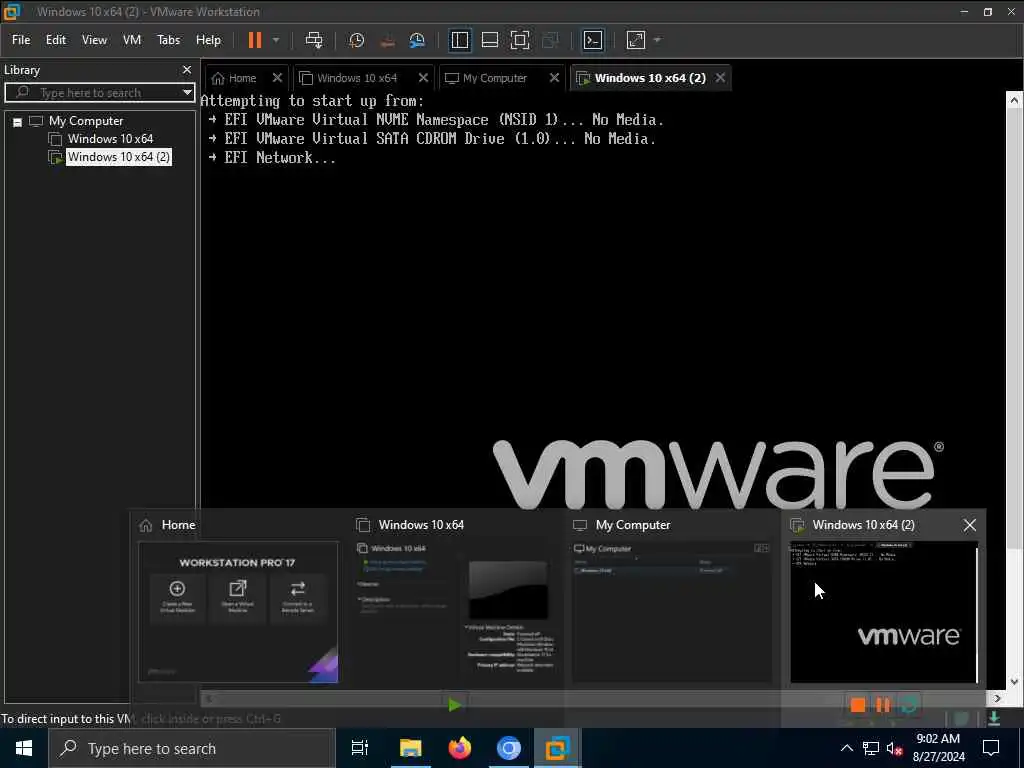Screen dimensions: 1024x768
Task: Switch to Unity mode icon
Action: tap(551, 40)
